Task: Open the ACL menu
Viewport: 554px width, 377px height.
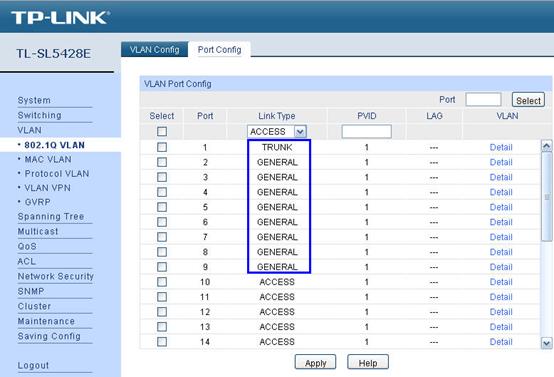Action: 26,261
